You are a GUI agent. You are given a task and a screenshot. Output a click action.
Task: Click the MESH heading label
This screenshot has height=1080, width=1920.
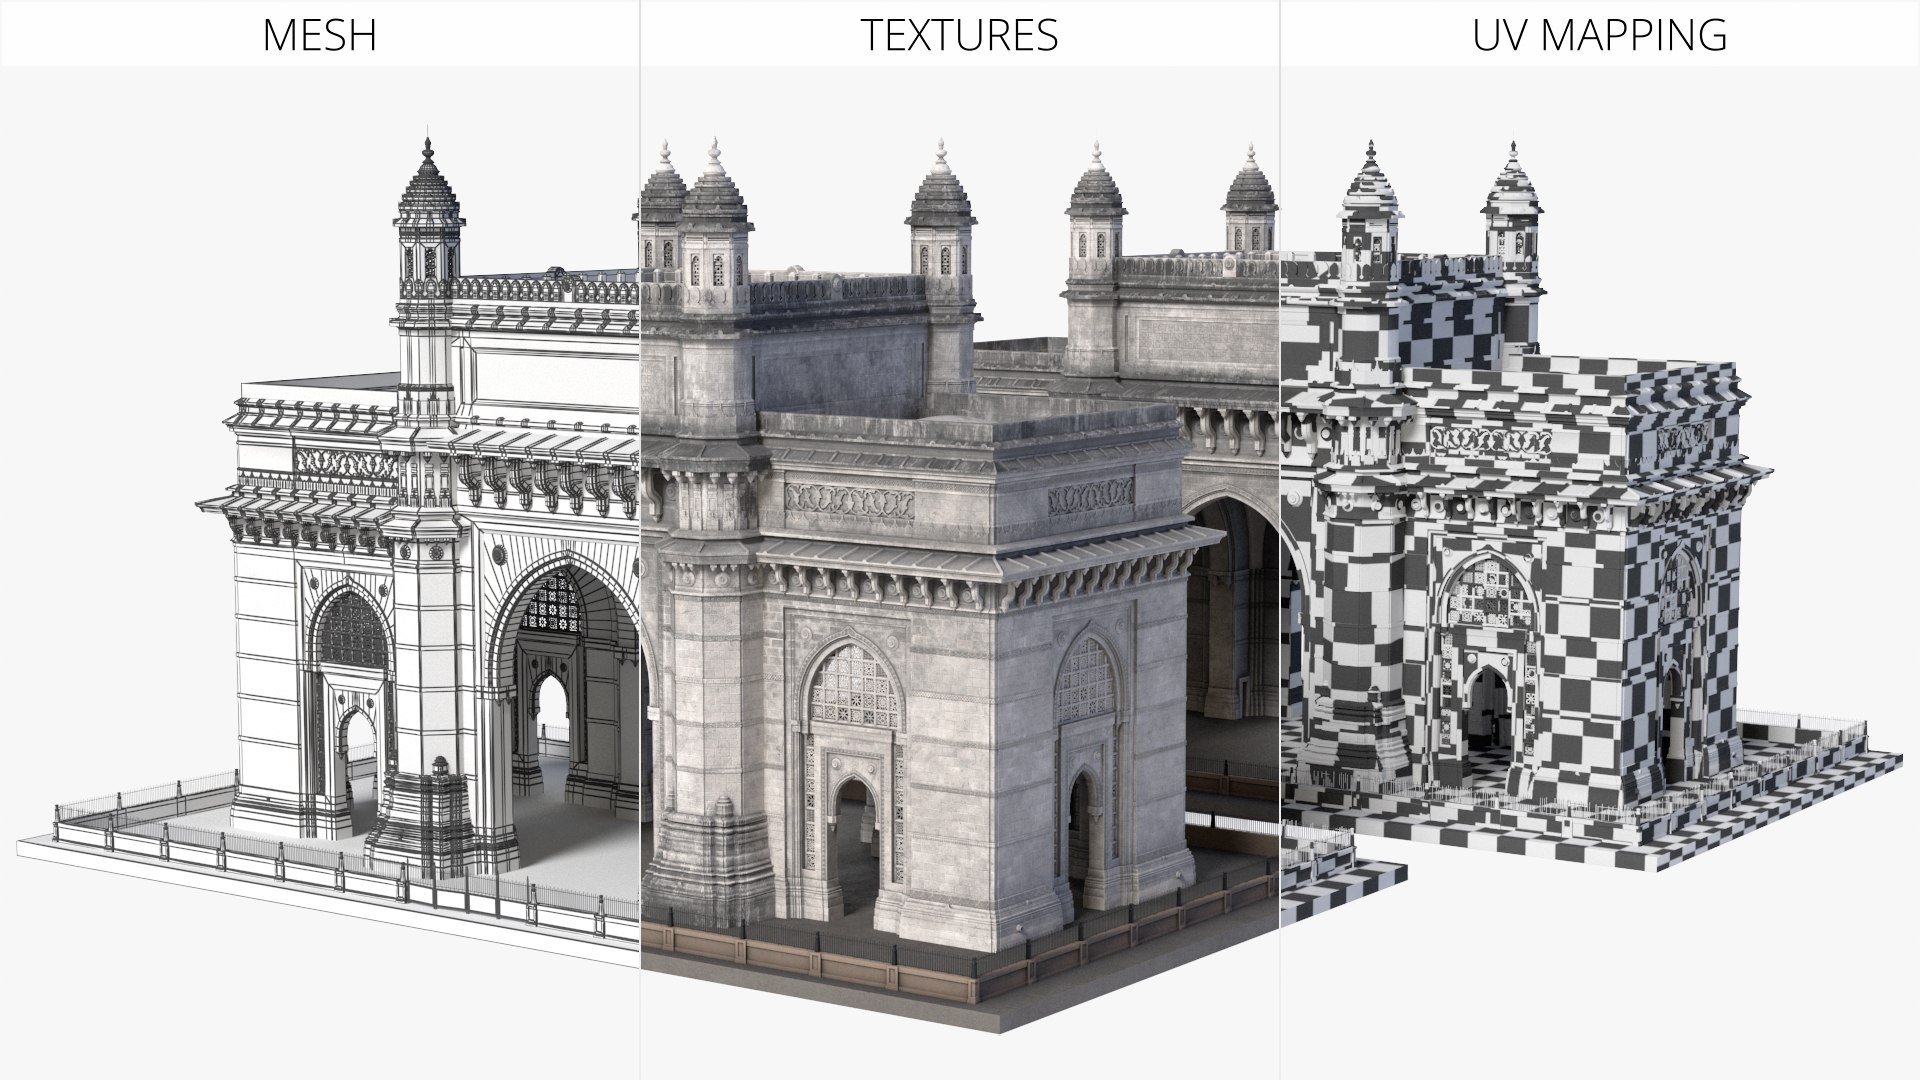tap(319, 35)
